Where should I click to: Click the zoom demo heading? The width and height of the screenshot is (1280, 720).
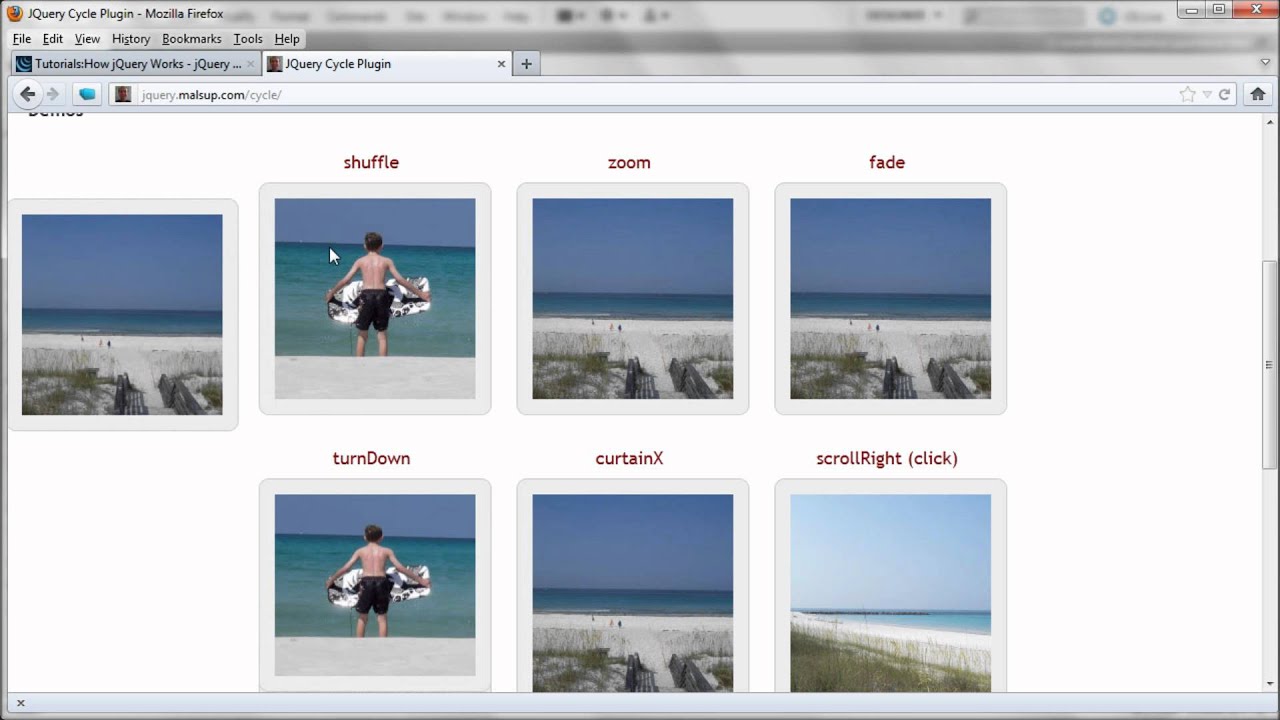(x=629, y=162)
